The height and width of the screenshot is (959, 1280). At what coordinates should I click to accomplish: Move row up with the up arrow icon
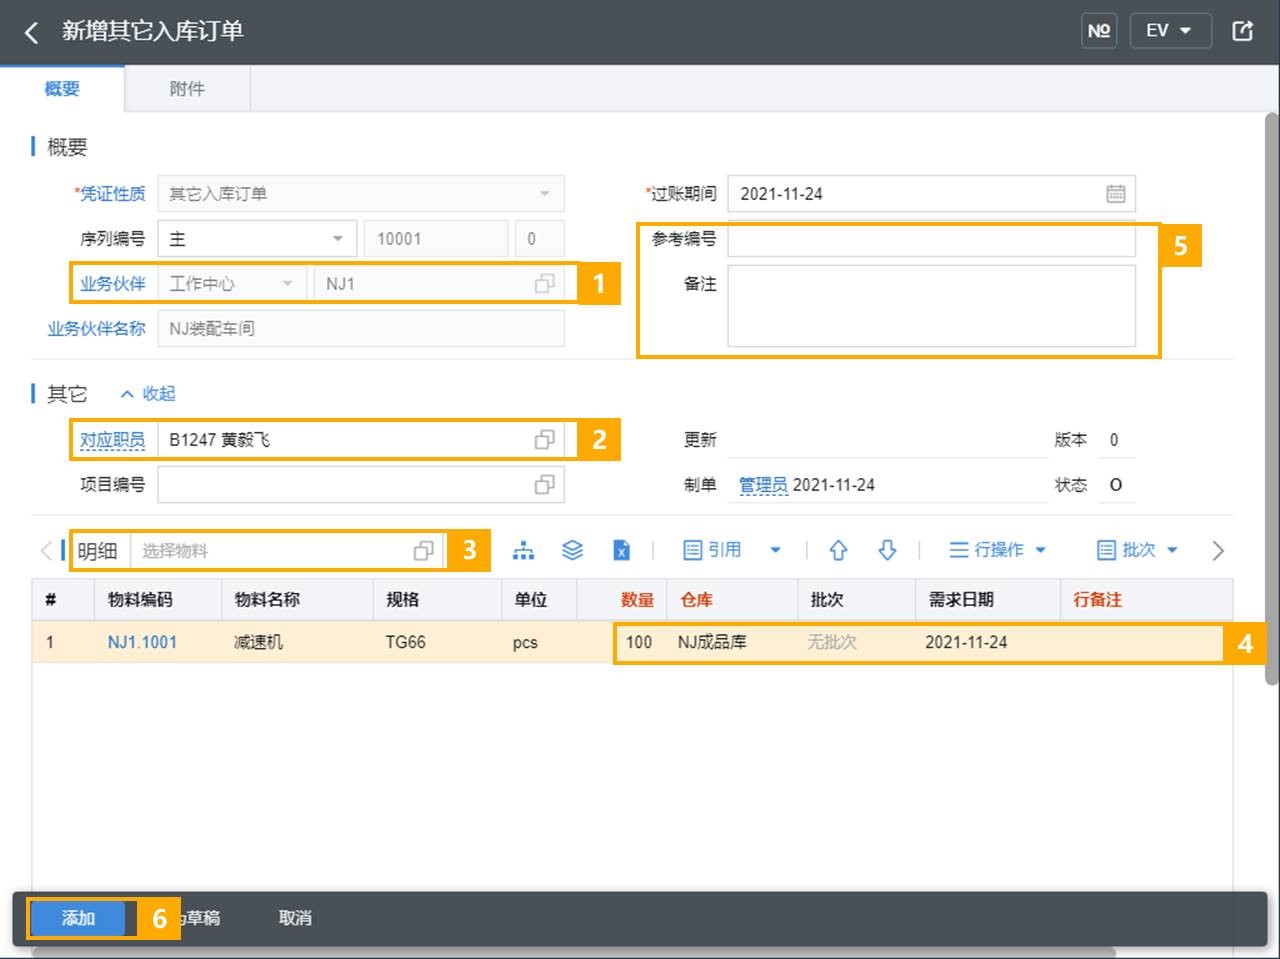tap(838, 551)
